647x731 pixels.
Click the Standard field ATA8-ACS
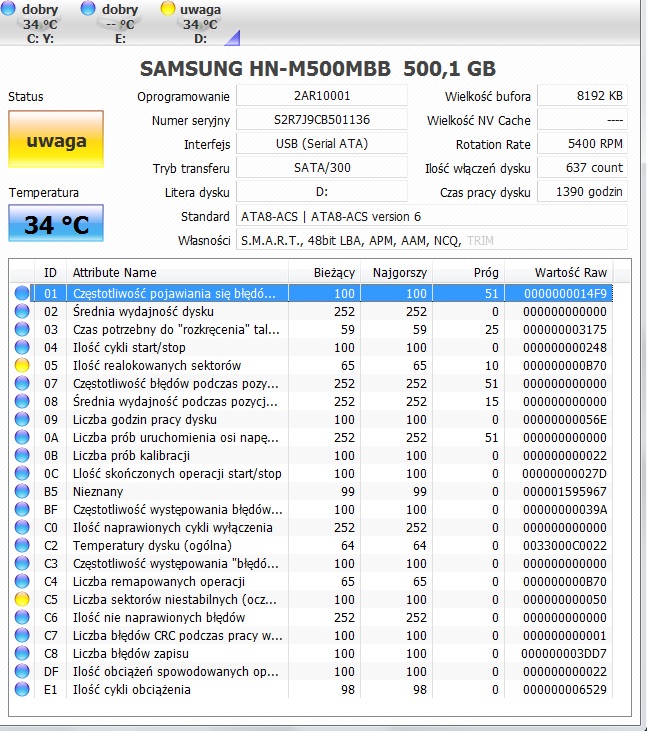[432, 216]
